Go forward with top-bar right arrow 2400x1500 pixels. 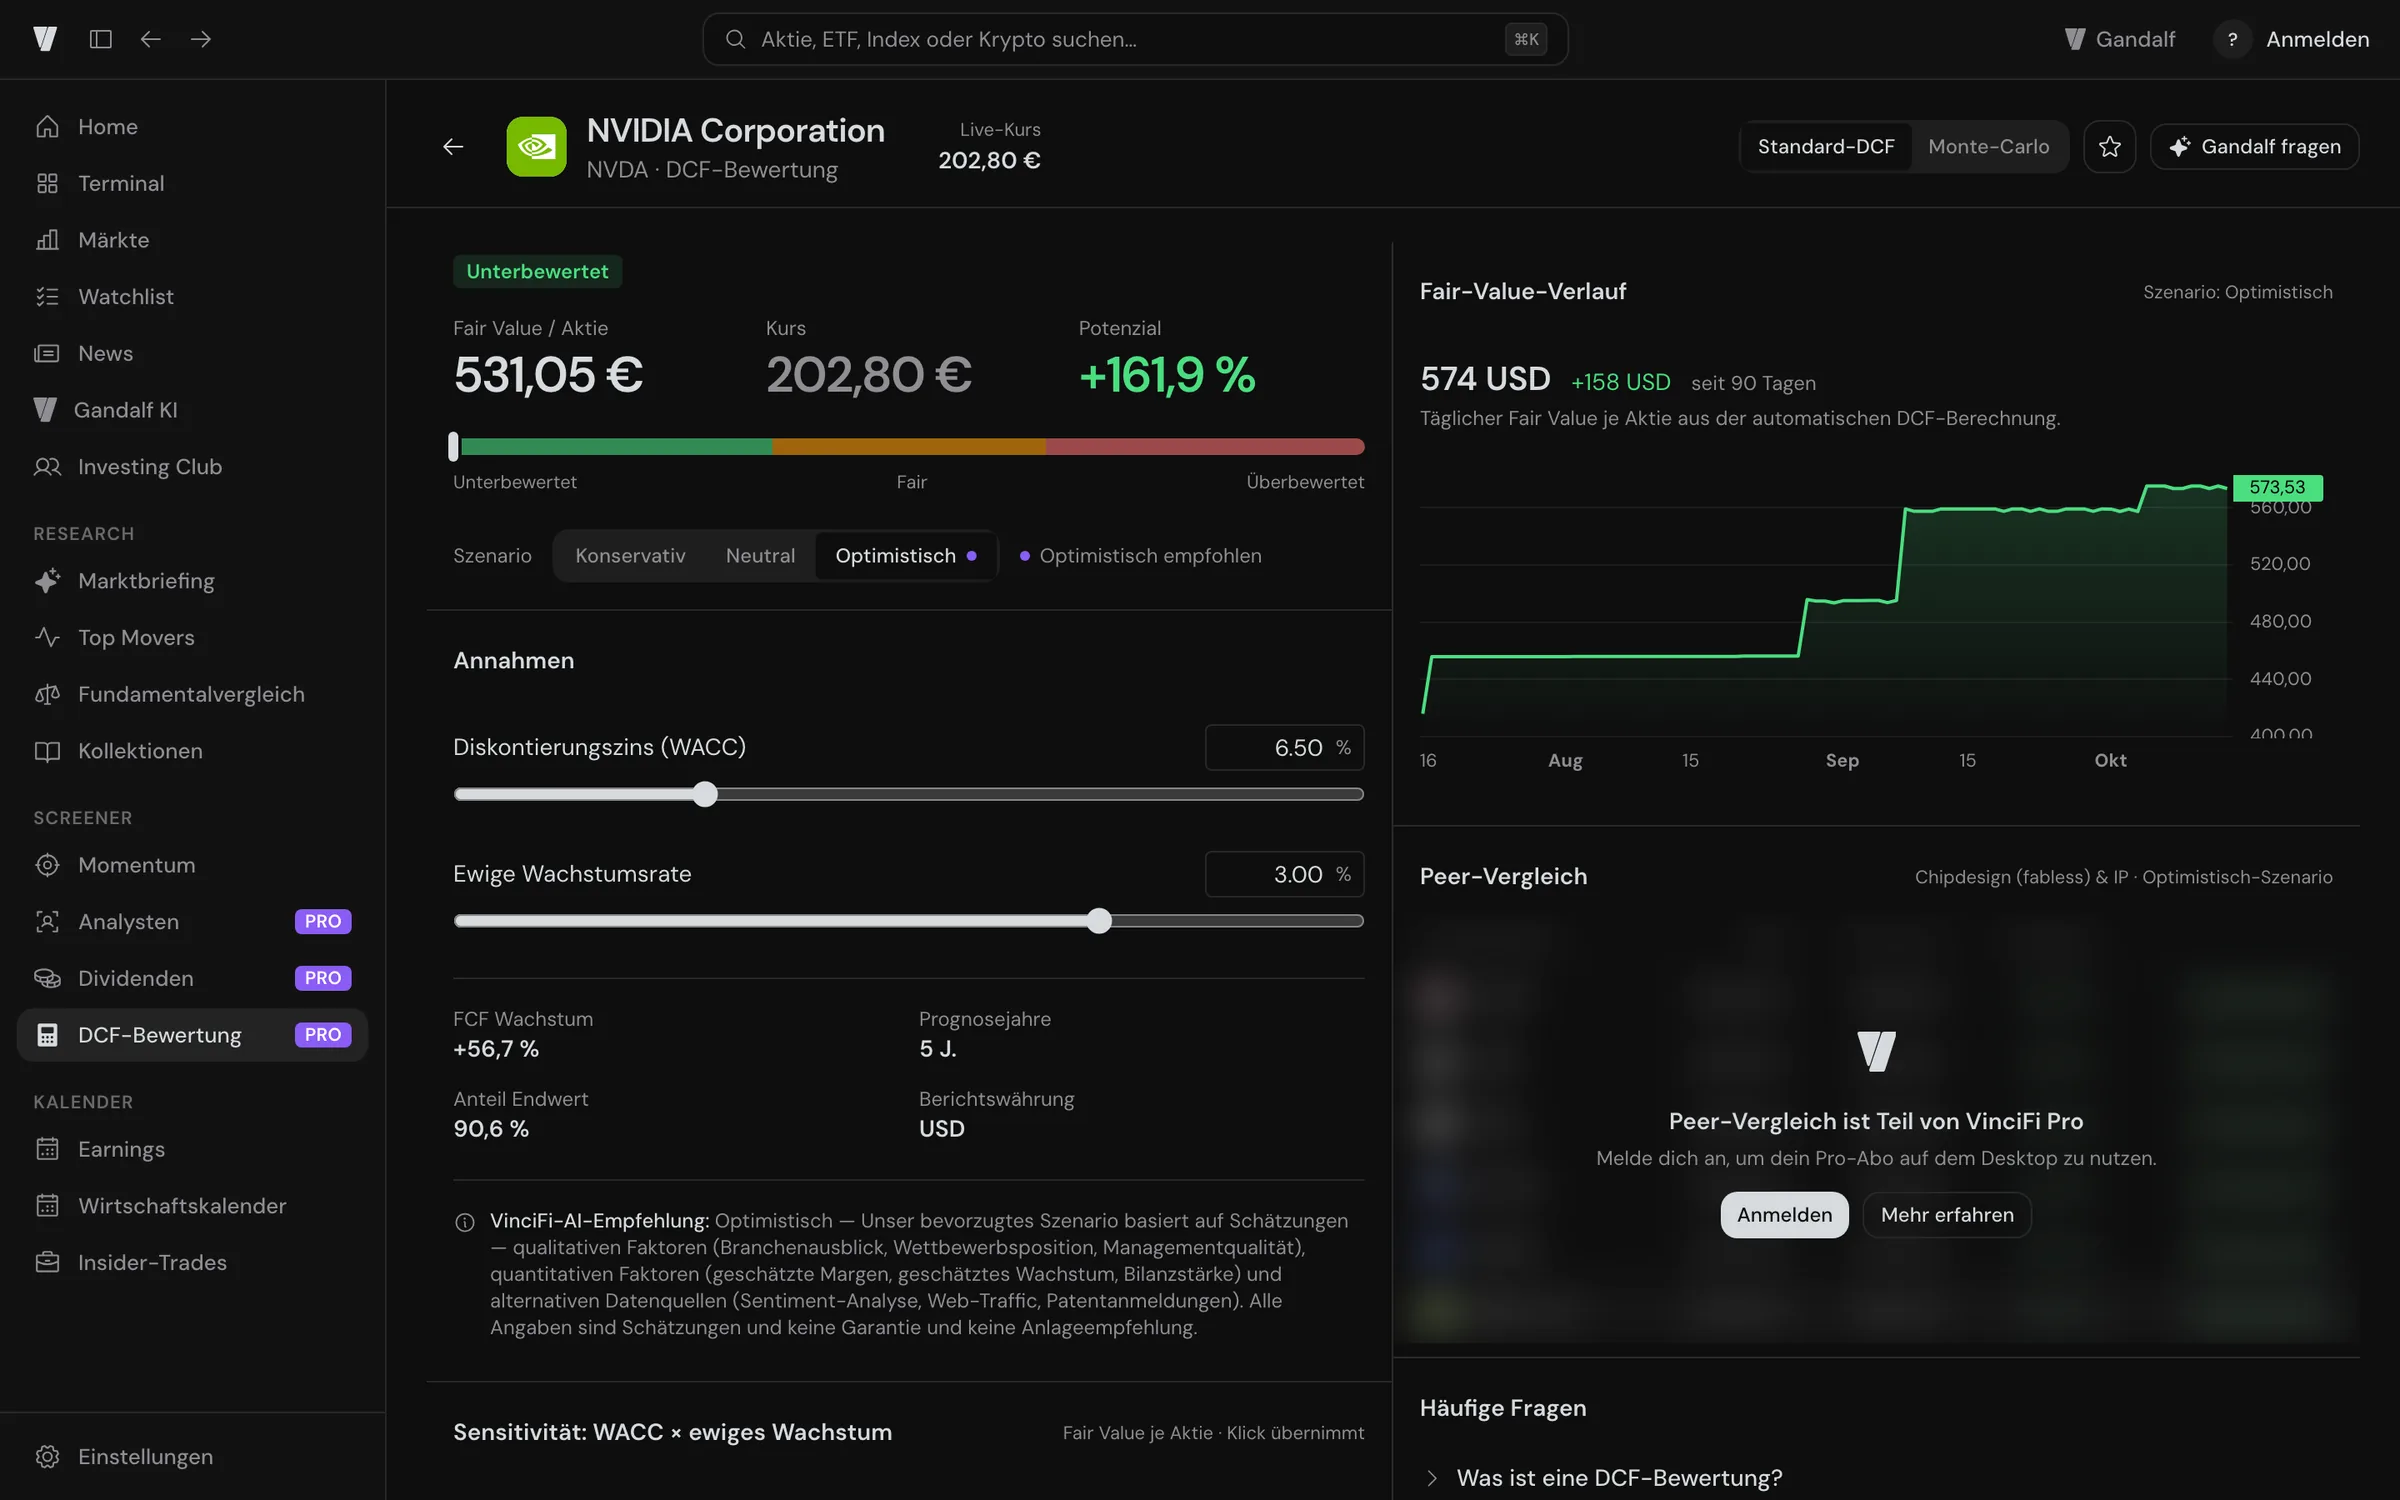tap(201, 39)
